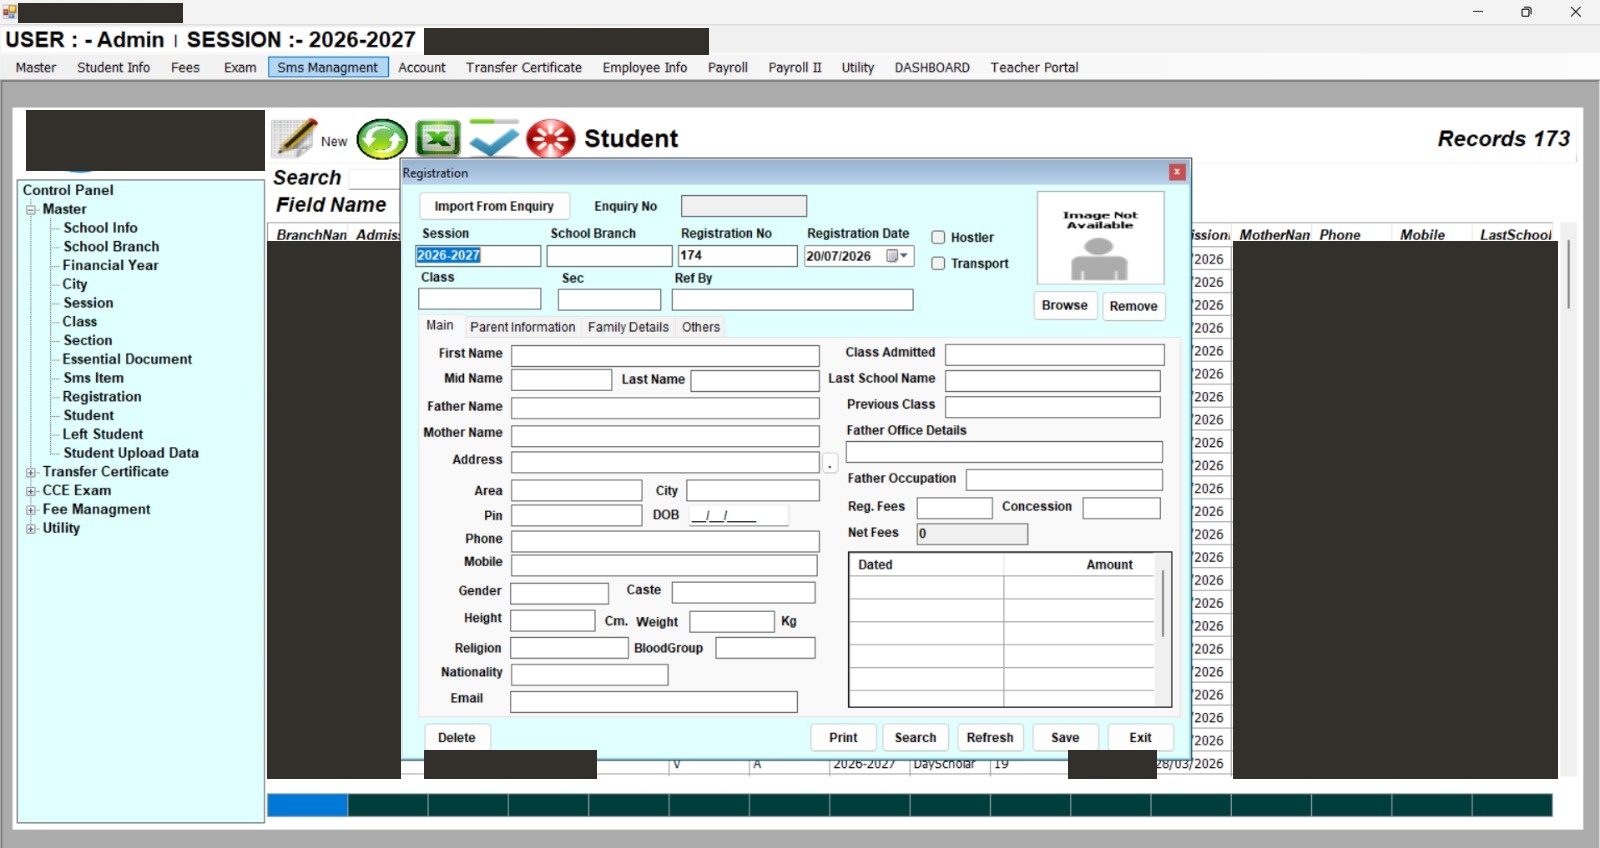Image resolution: width=1600 pixels, height=848 pixels.
Task: Click the red close circle icon
Action: point(550,139)
